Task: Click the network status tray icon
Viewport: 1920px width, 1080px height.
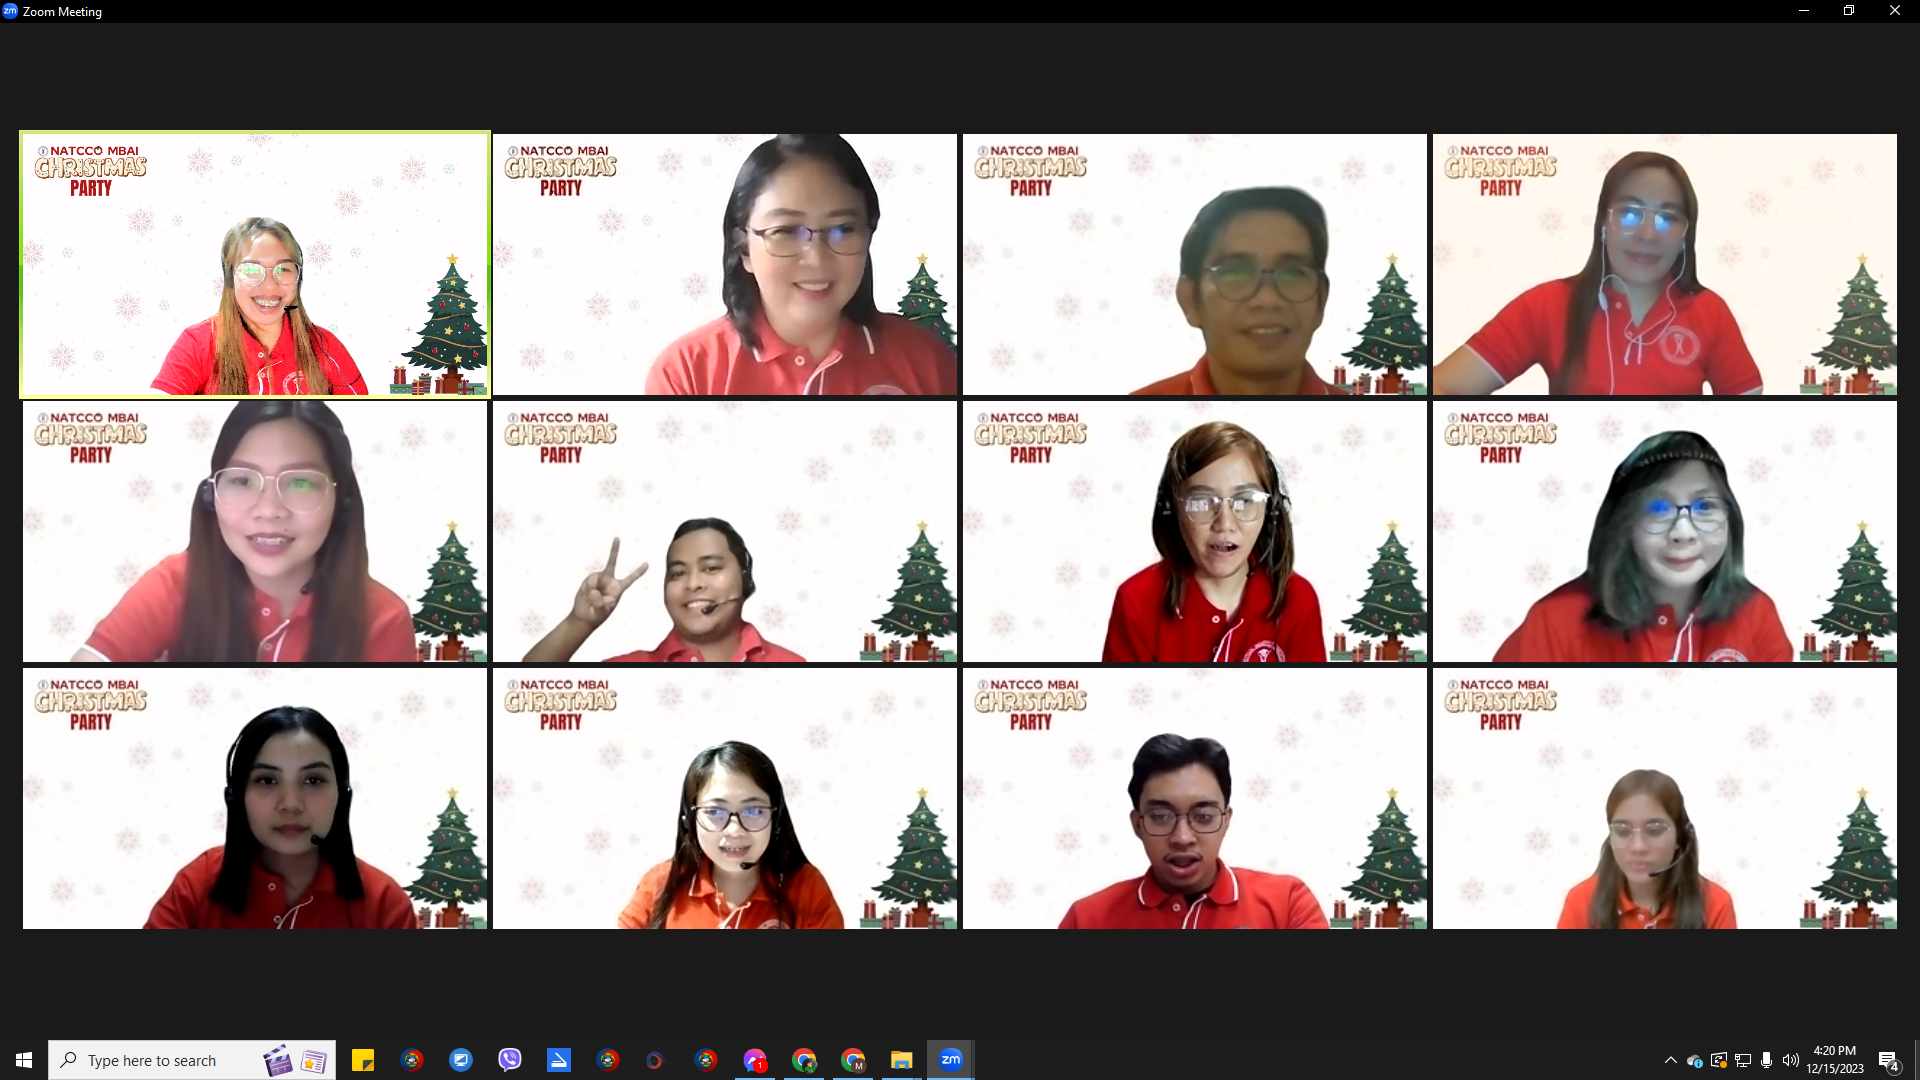Action: (x=1743, y=1060)
